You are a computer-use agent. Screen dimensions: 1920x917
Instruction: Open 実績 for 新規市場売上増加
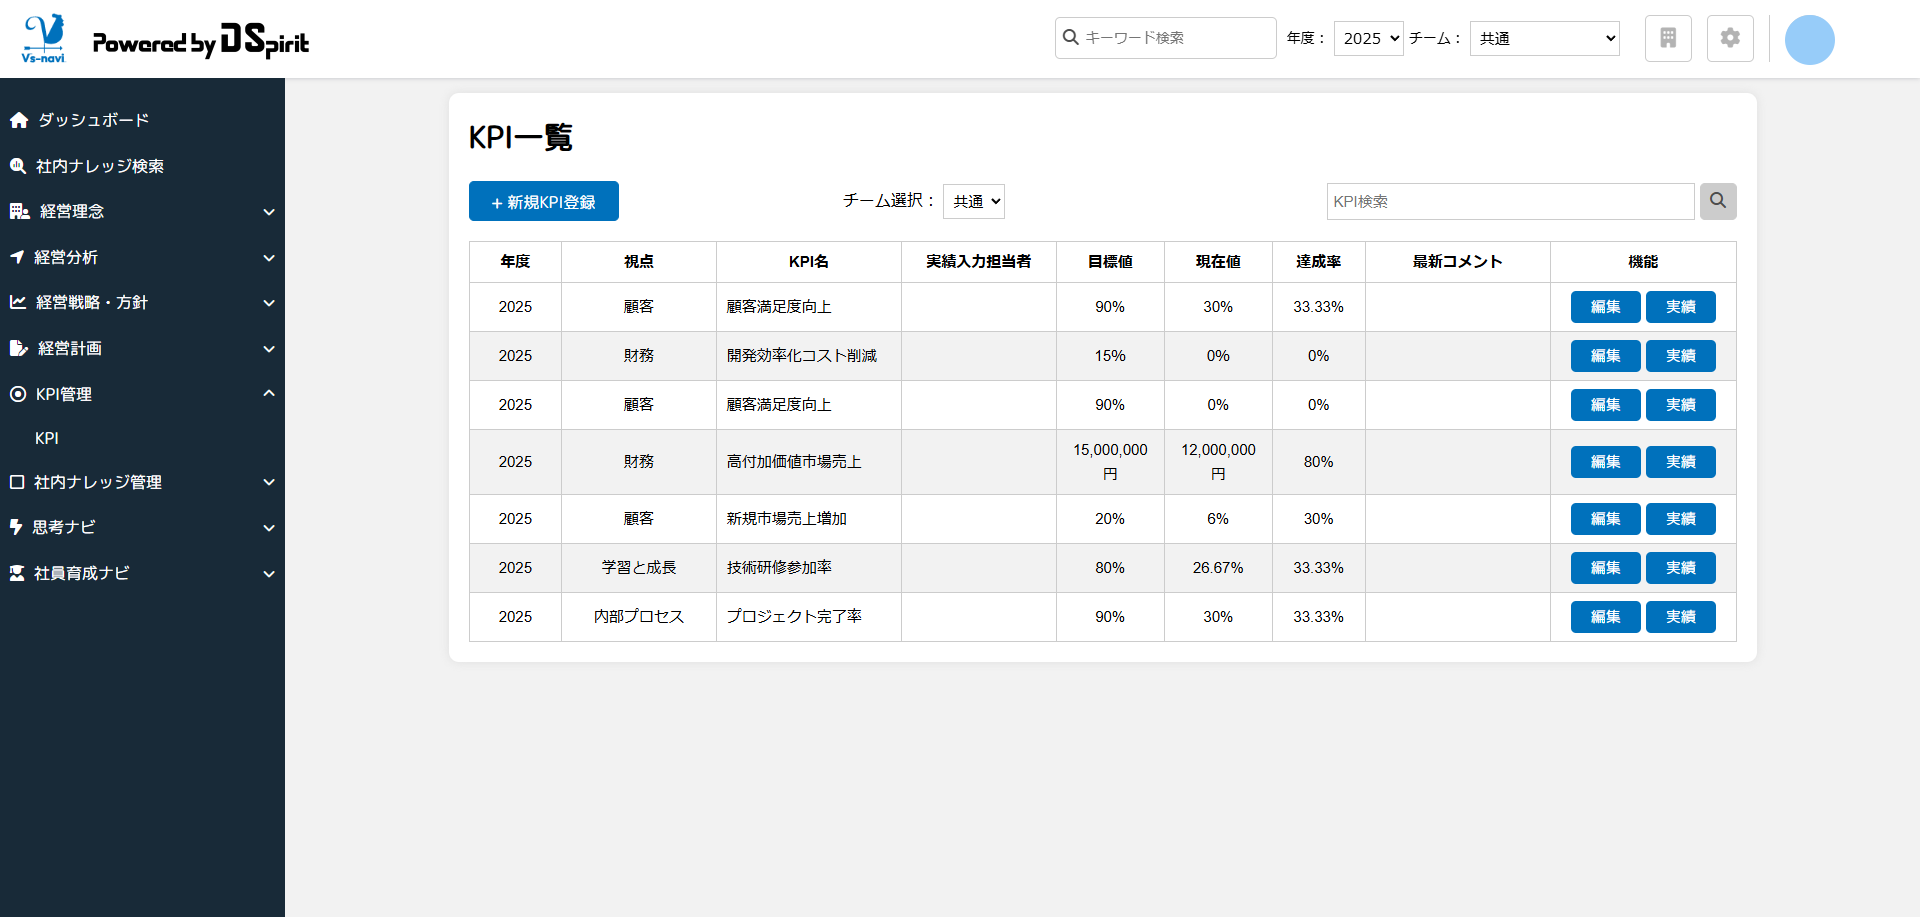tap(1681, 519)
